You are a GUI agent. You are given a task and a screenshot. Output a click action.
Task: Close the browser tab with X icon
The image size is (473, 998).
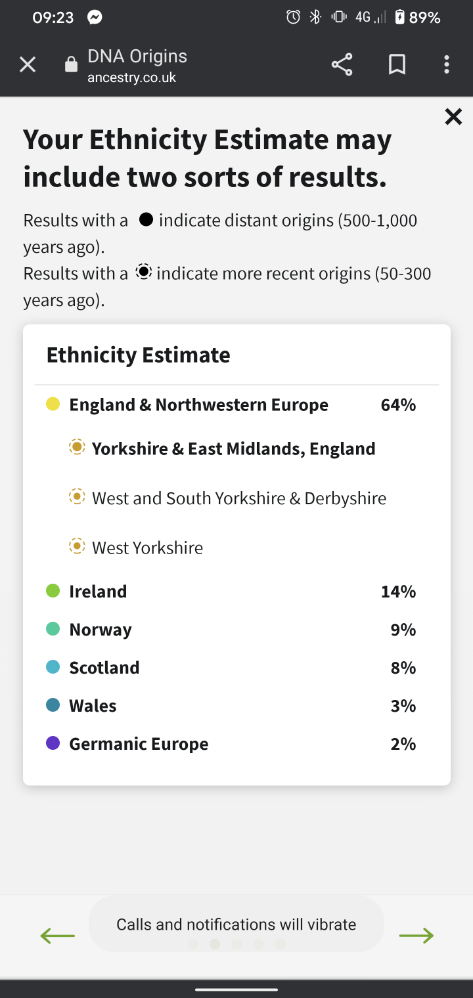point(27,64)
